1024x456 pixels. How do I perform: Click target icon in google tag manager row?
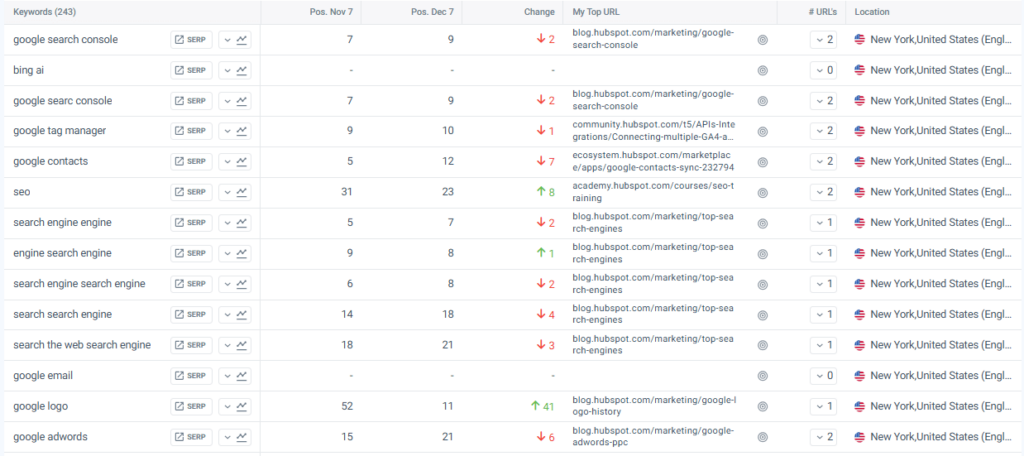point(762,131)
